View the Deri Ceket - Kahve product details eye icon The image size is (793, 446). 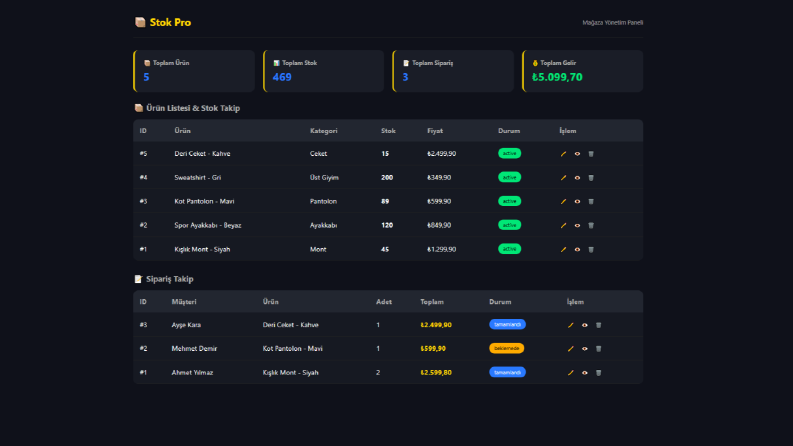(x=577, y=154)
